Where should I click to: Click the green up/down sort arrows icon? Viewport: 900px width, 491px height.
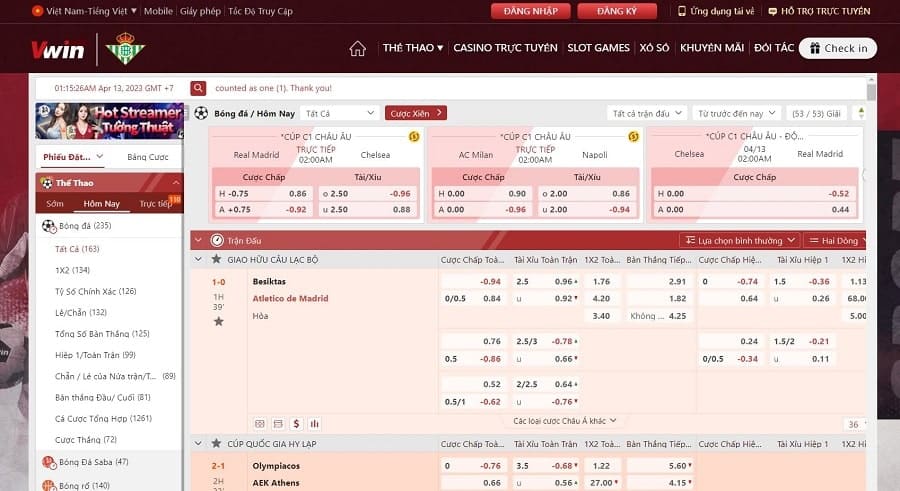coord(861,113)
